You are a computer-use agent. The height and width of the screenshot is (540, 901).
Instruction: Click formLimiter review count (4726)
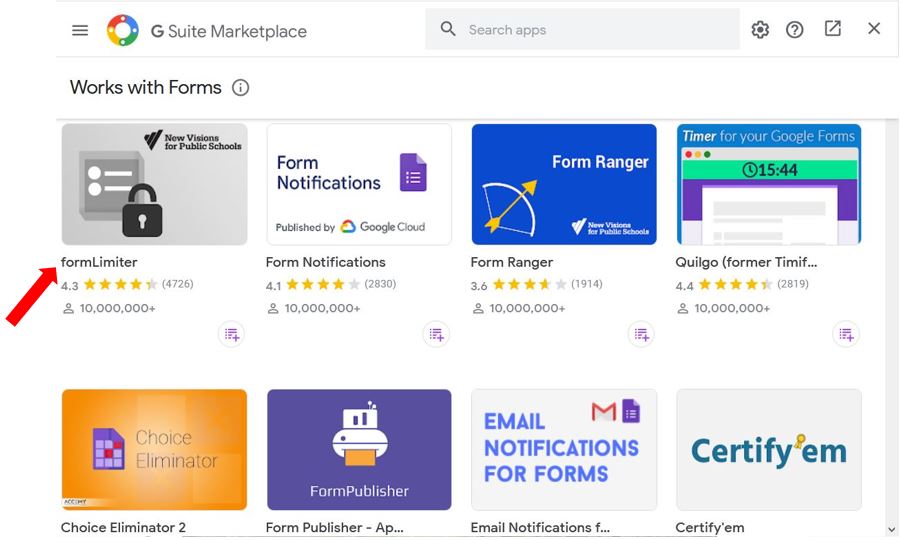(x=178, y=284)
